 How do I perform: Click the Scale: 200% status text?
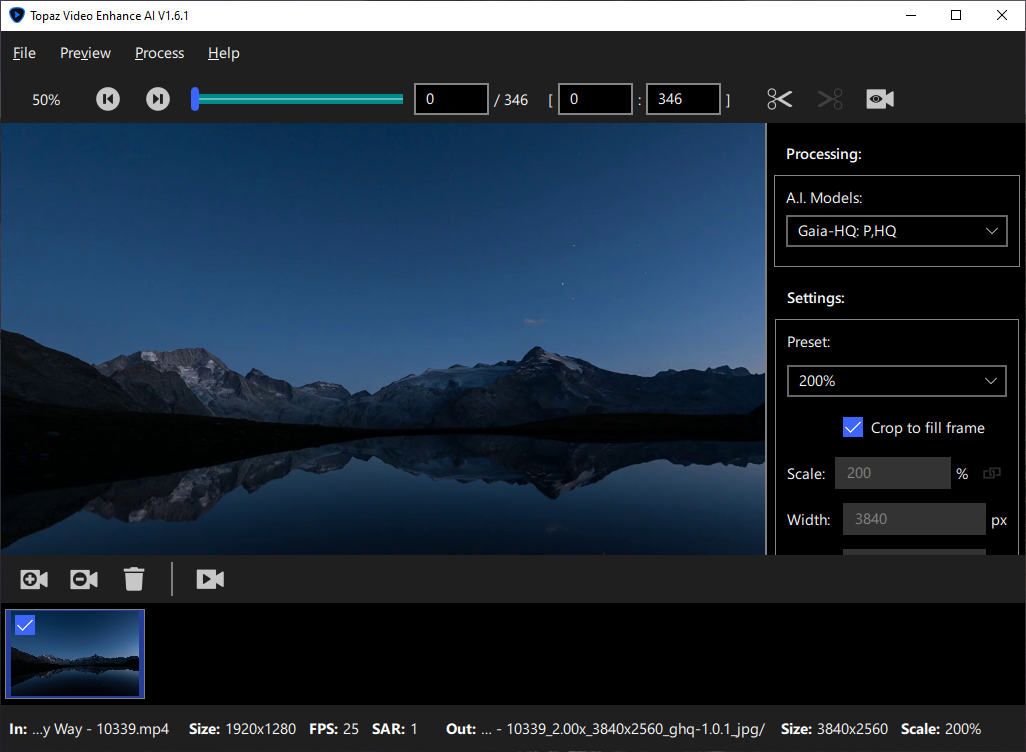click(941, 729)
